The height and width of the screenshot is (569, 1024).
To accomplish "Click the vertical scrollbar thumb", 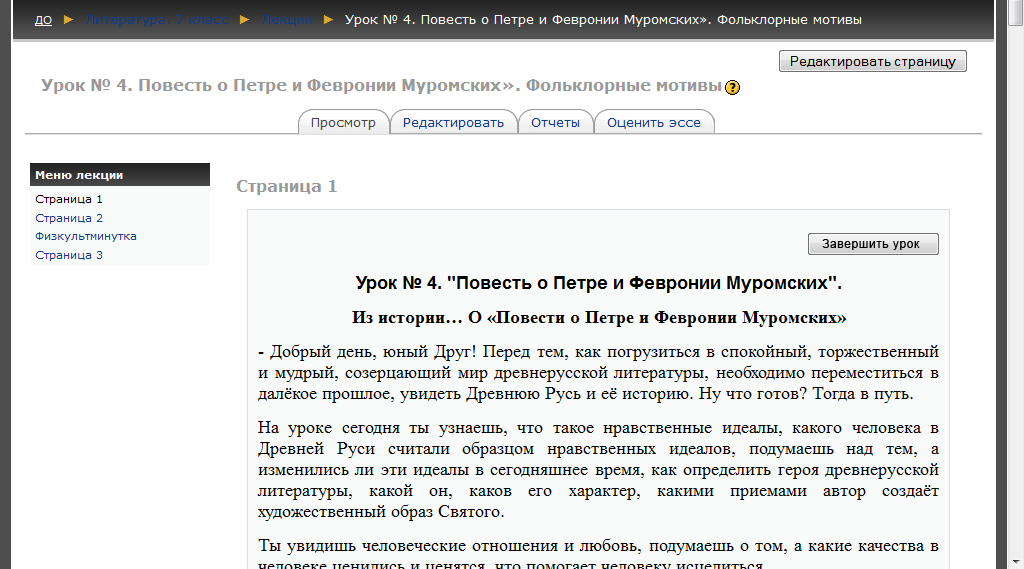I will (1016, 13).
